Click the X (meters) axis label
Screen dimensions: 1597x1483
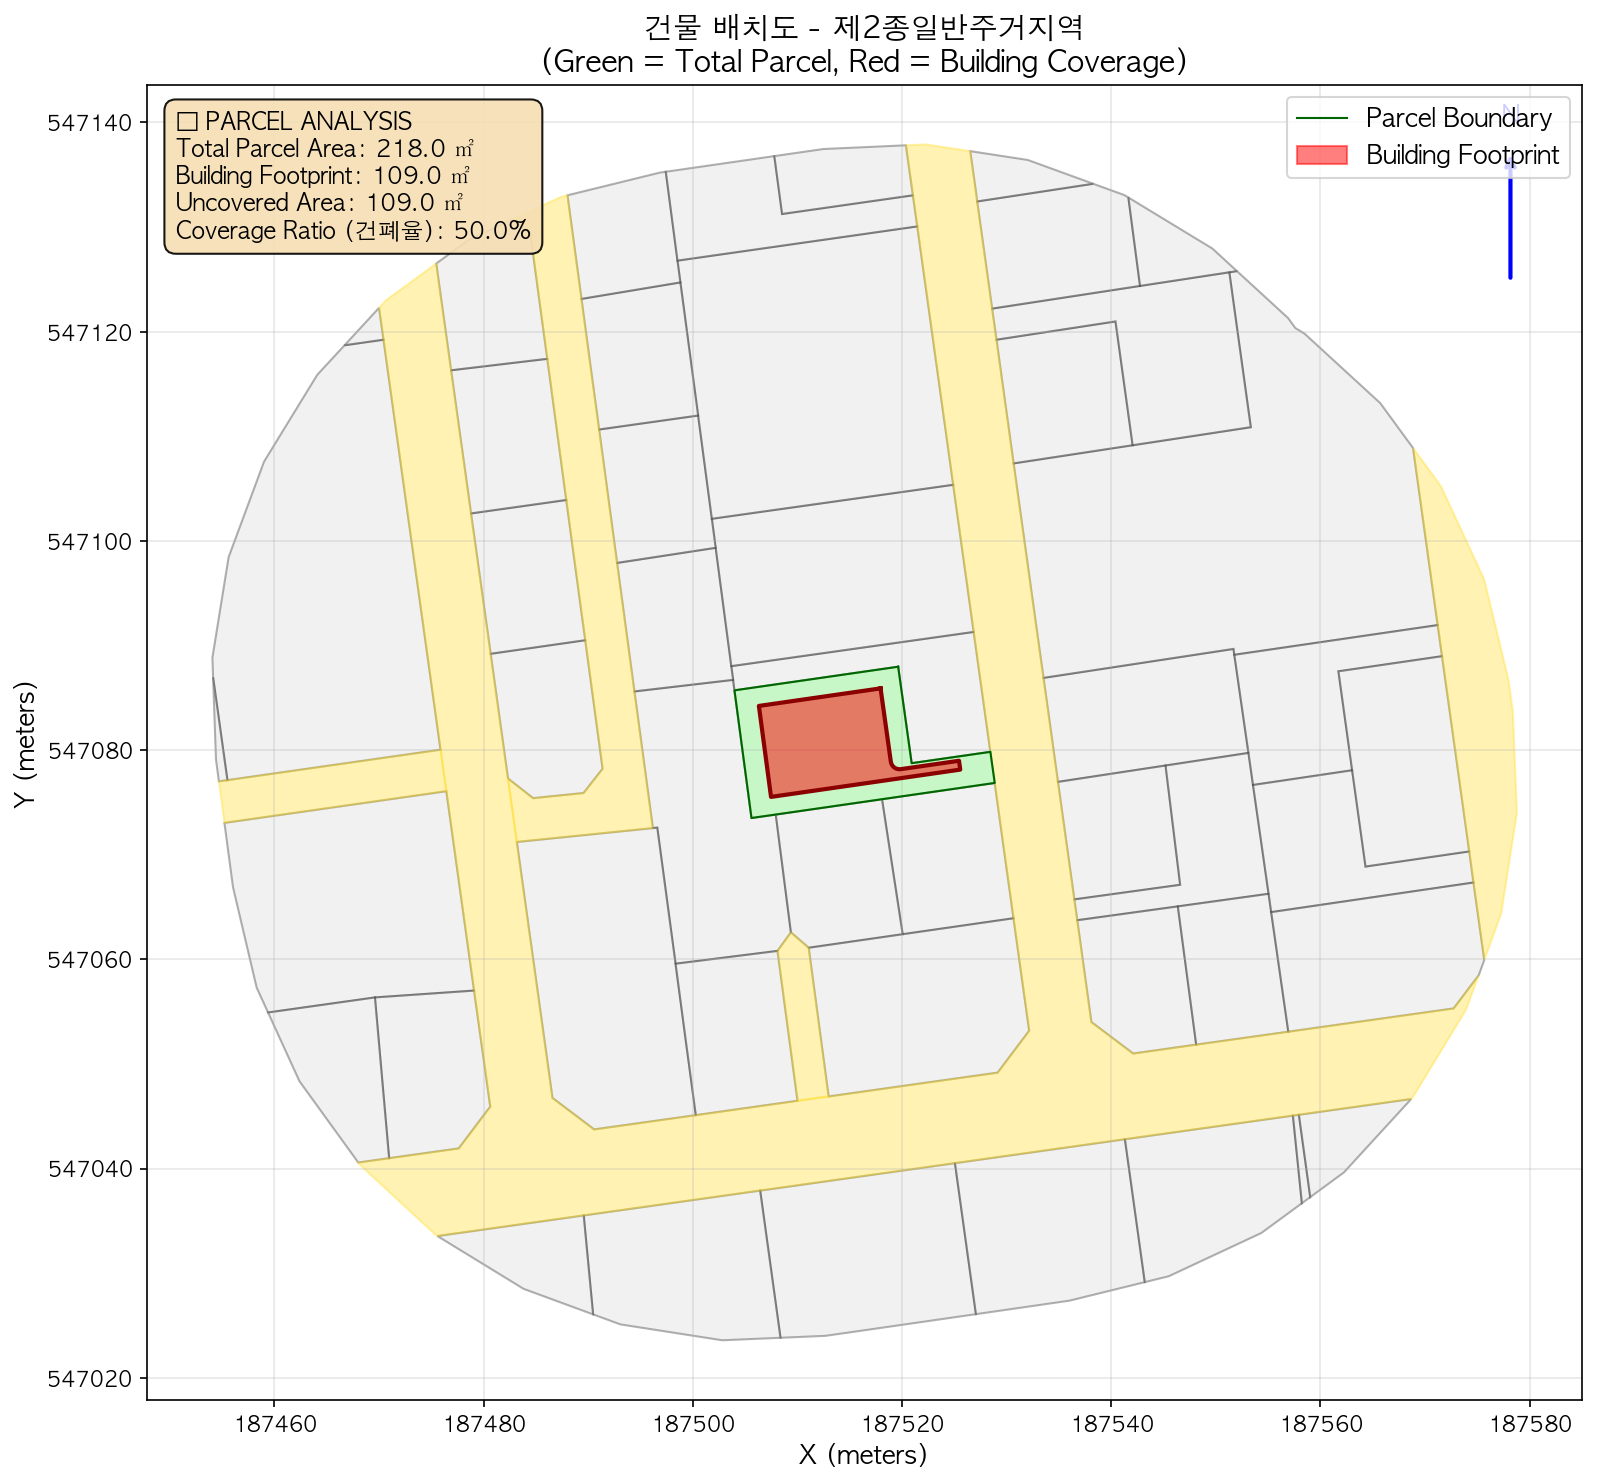863,1454
